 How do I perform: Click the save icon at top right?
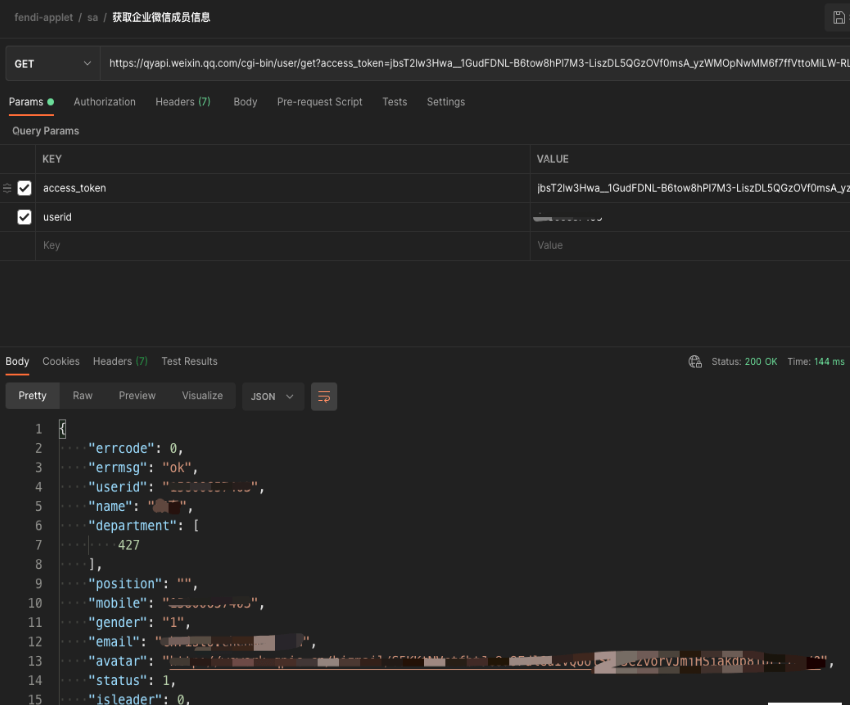click(839, 17)
